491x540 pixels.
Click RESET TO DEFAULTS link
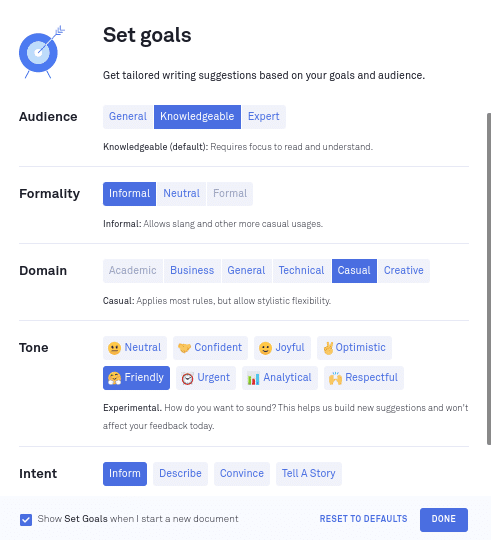point(363,519)
